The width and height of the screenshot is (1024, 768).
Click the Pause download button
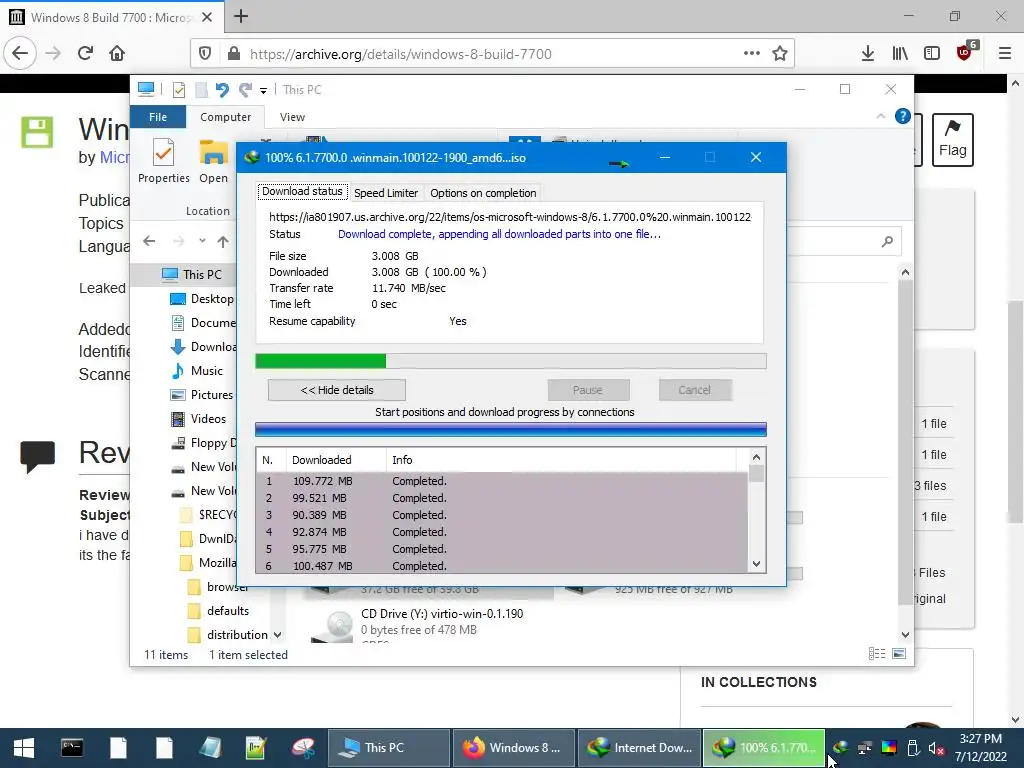point(588,390)
